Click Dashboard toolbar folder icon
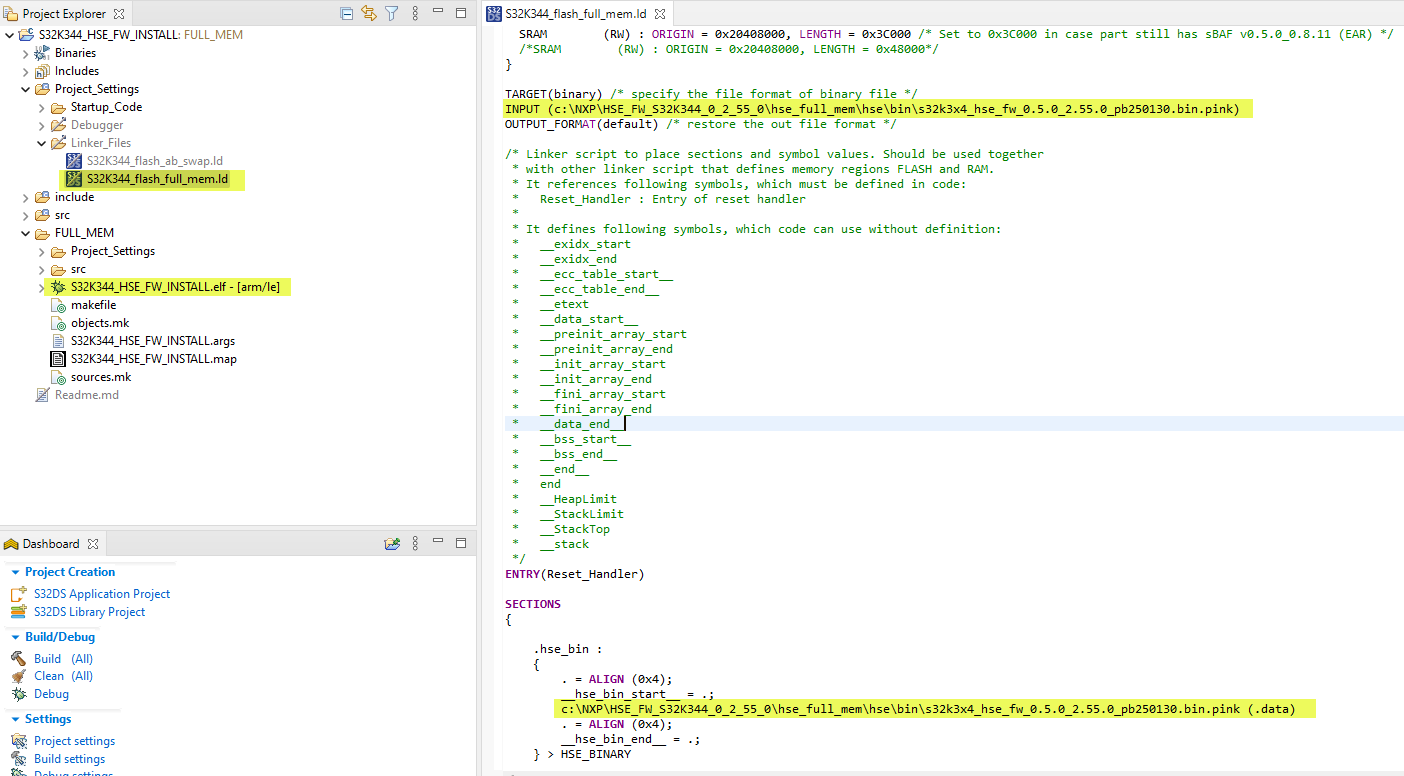 (x=392, y=544)
